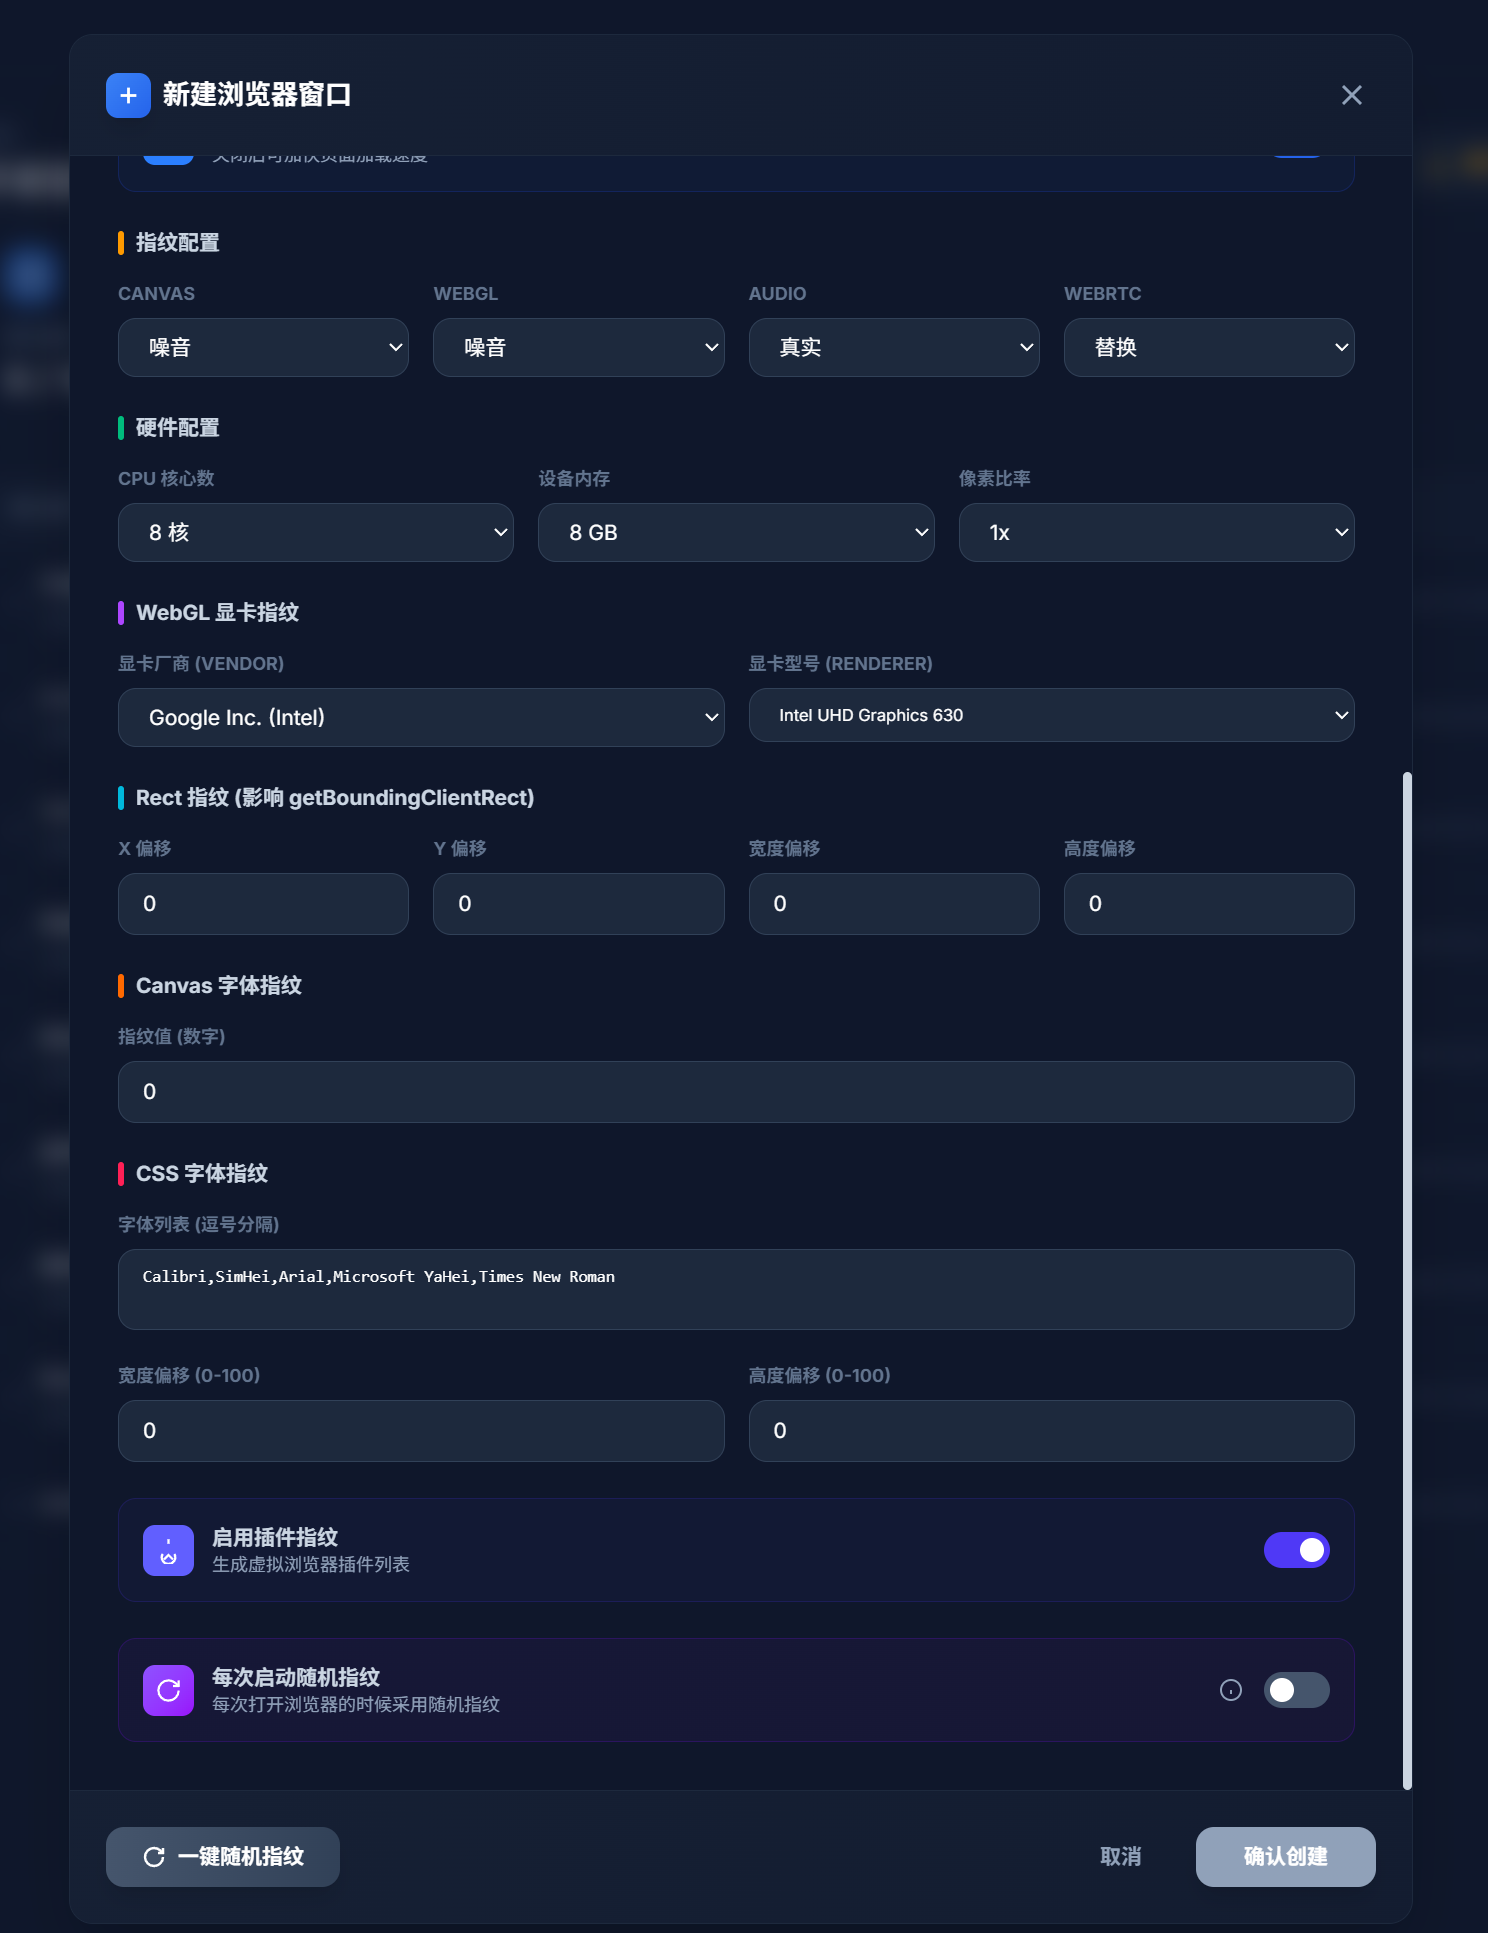Viewport: 1488px width, 1933px height.
Task: Close the new browser window dialog
Action: click(1351, 95)
